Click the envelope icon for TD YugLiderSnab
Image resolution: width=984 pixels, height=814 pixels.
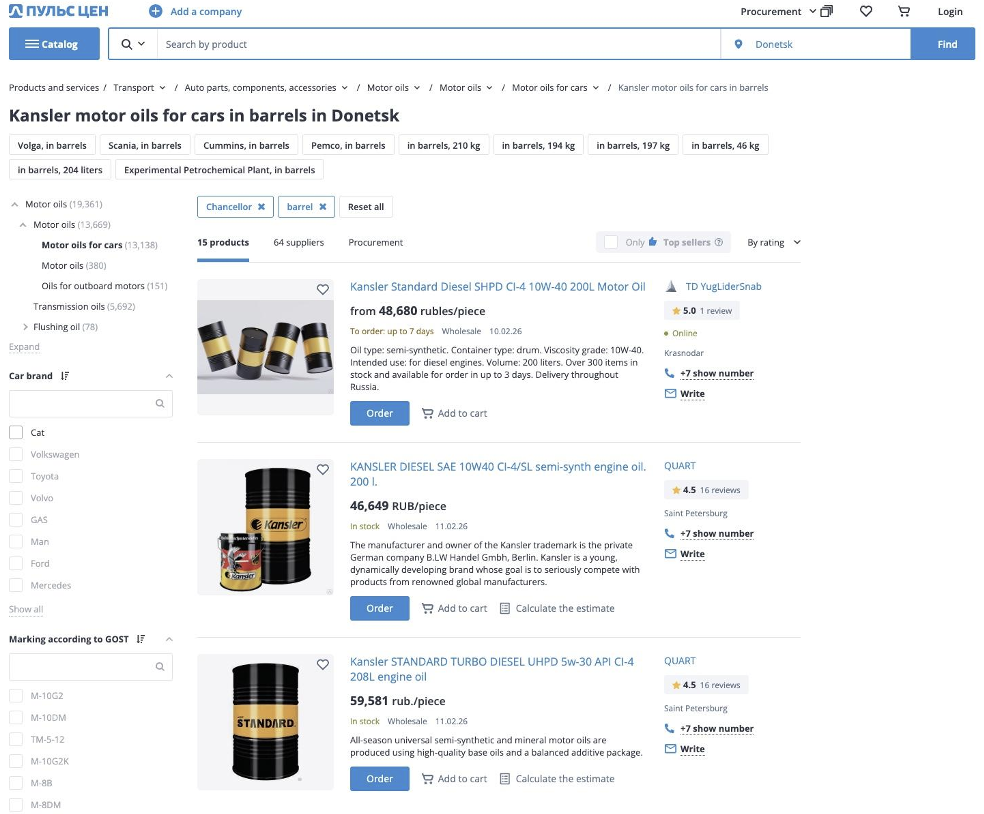click(670, 394)
